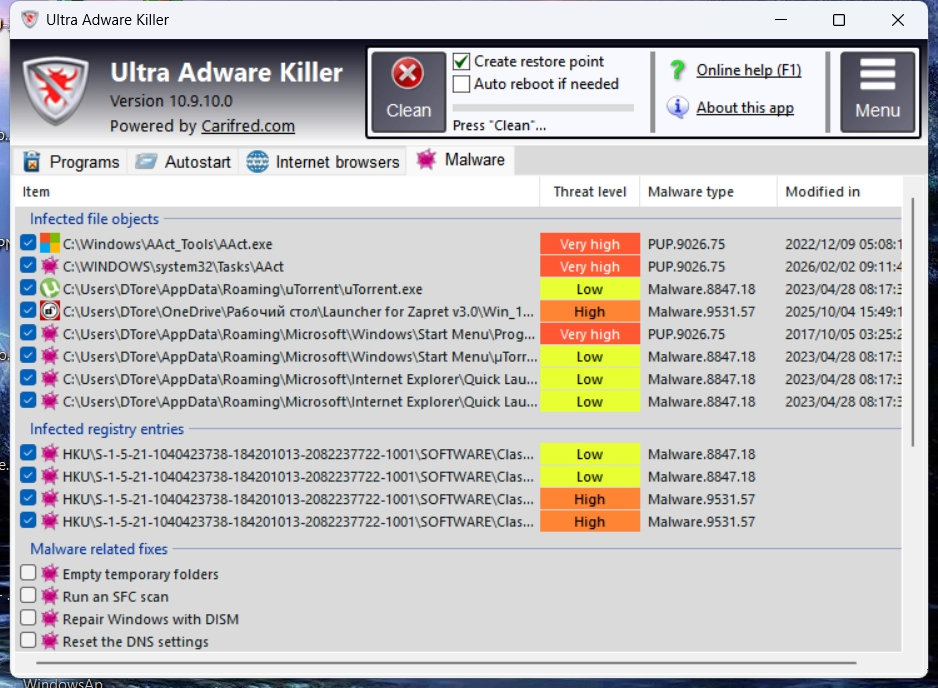Viewport: 938px width, 688px height.
Task: Click the vertical scrollbar of the list
Action: click(x=913, y=322)
